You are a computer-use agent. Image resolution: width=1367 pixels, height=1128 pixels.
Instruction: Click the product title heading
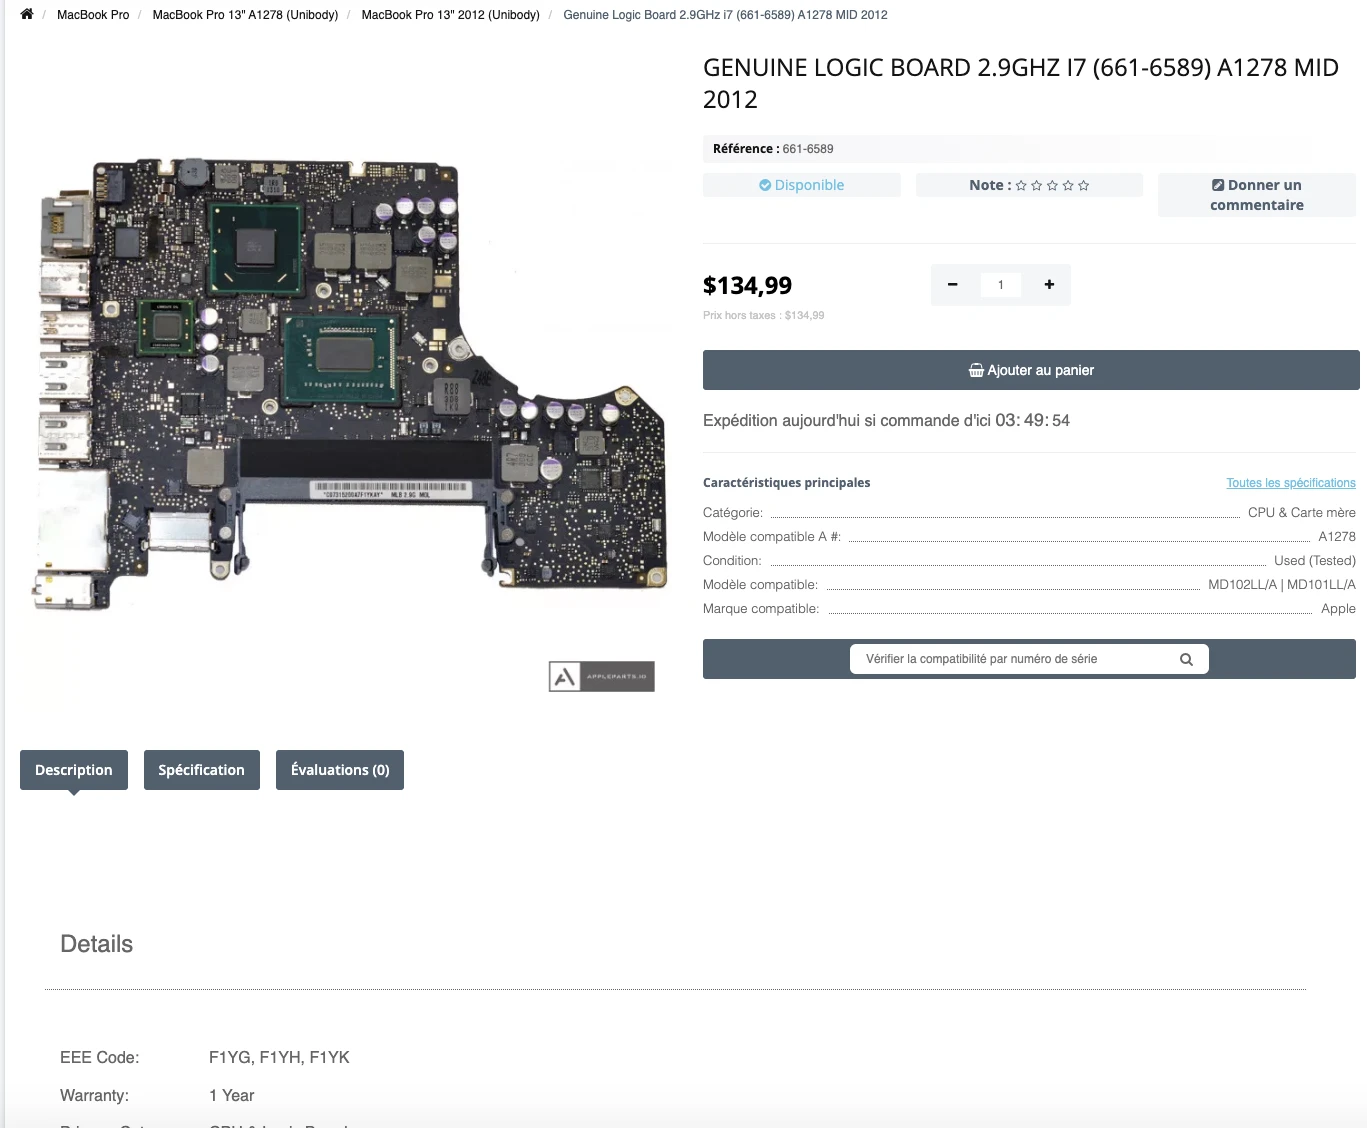[x=1020, y=83]
